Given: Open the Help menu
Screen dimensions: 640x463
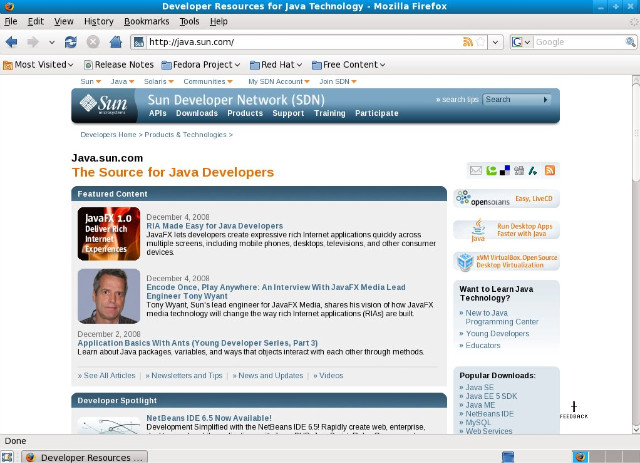Looking at the screenshot, I should [219, 21].
